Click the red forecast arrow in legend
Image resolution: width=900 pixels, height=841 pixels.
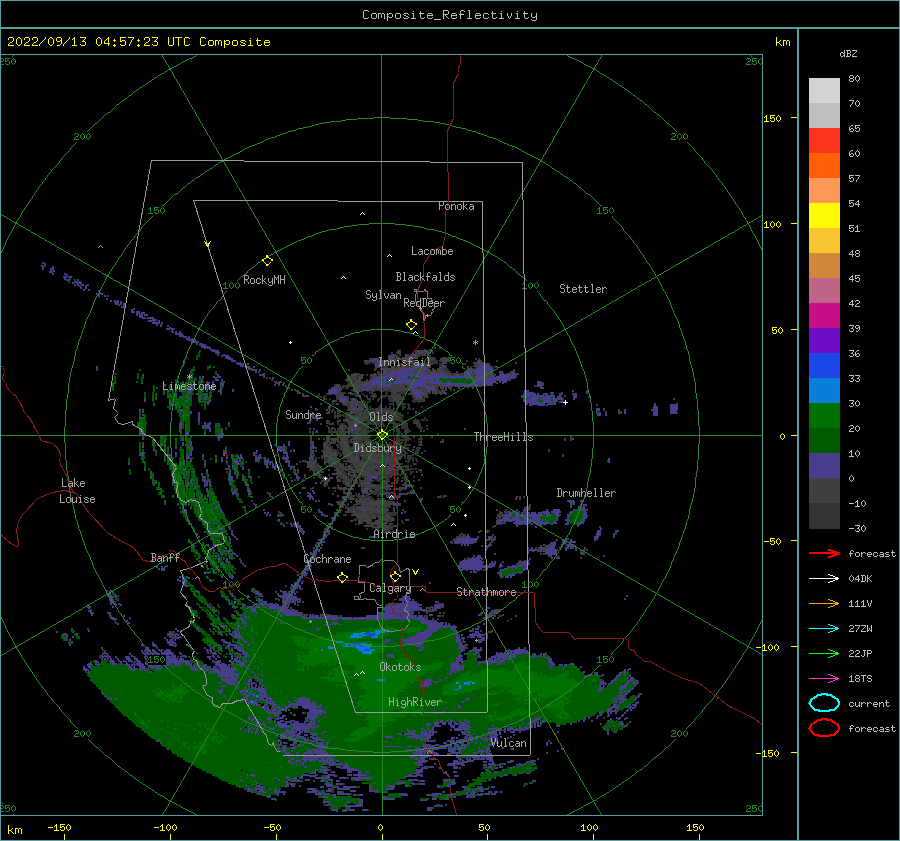point(824,553)
